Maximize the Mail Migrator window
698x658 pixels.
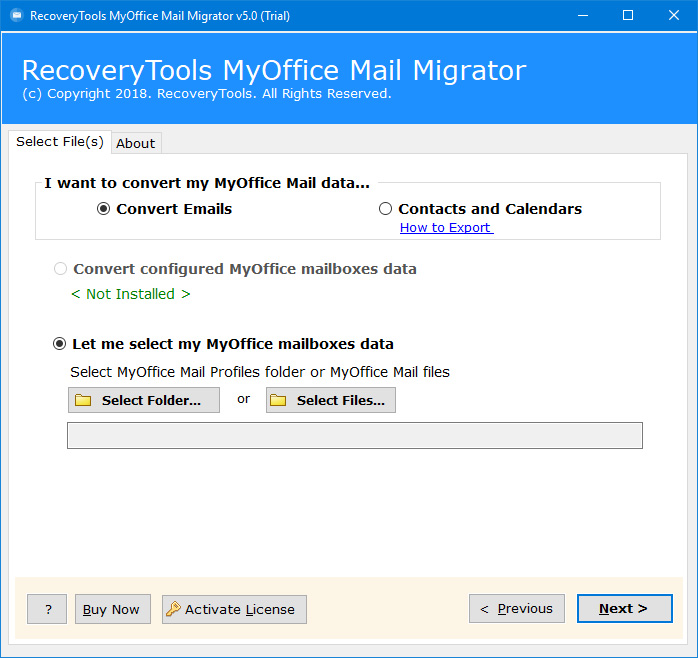point(628,16)
